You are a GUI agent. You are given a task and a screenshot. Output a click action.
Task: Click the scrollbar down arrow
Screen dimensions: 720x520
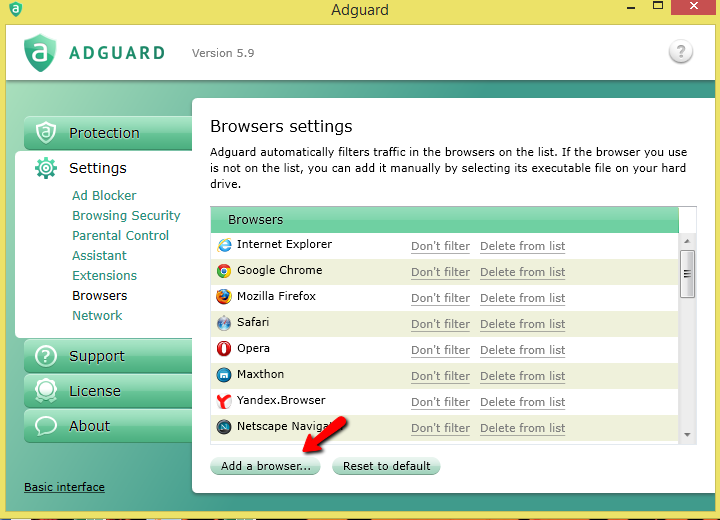[x=687, y=435]
